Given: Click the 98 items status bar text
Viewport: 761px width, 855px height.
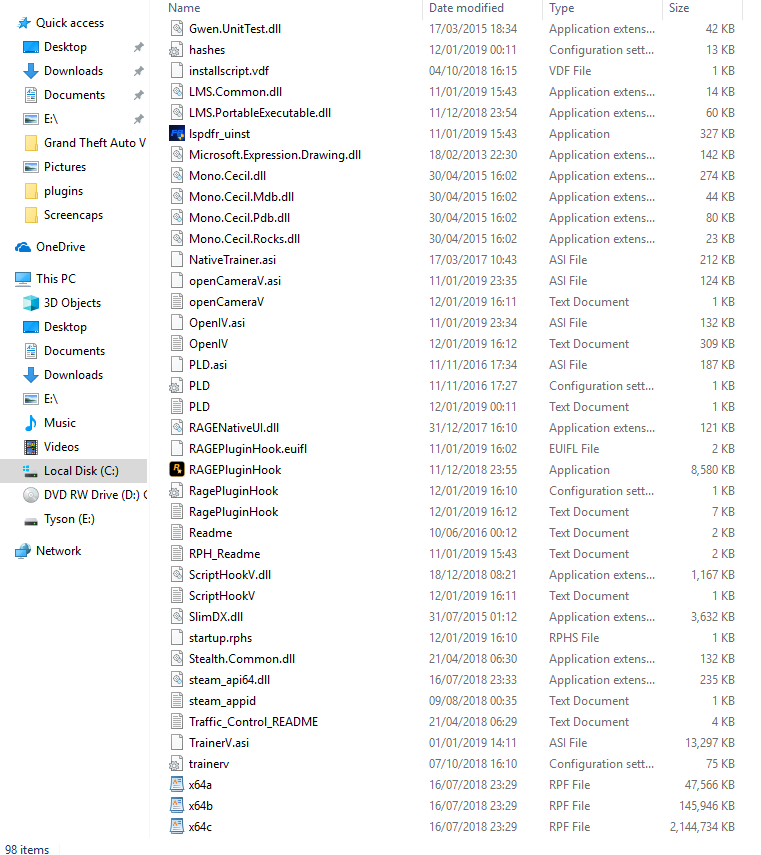Looking at the screenshot, I should [x=27, y=849].
